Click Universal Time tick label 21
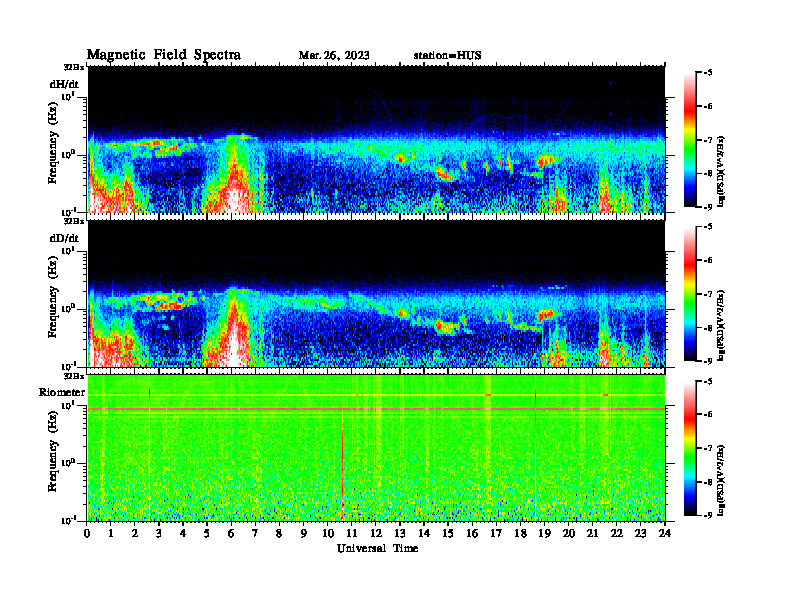Image resolution: width=792 pixels, height=612 pixels. 592,534
